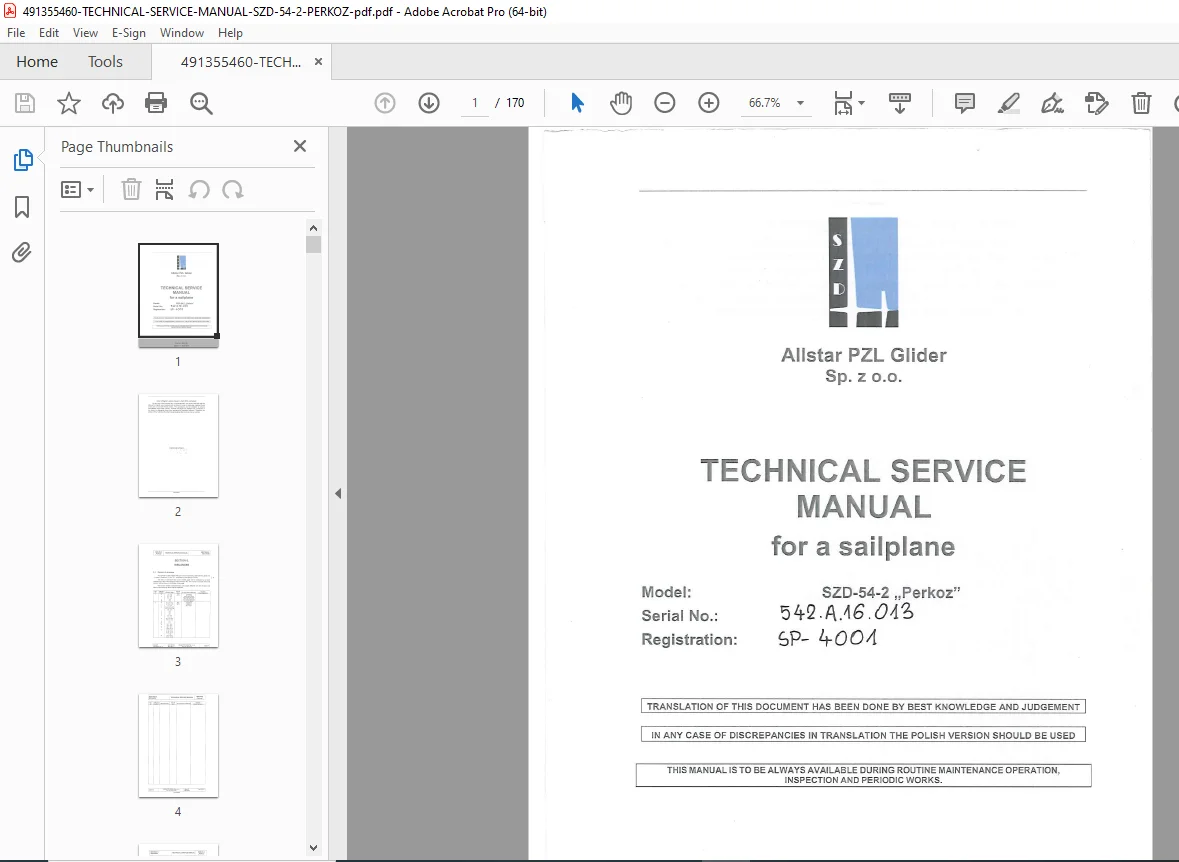Open Attachments paperclip panel

(x=22, y=252)
